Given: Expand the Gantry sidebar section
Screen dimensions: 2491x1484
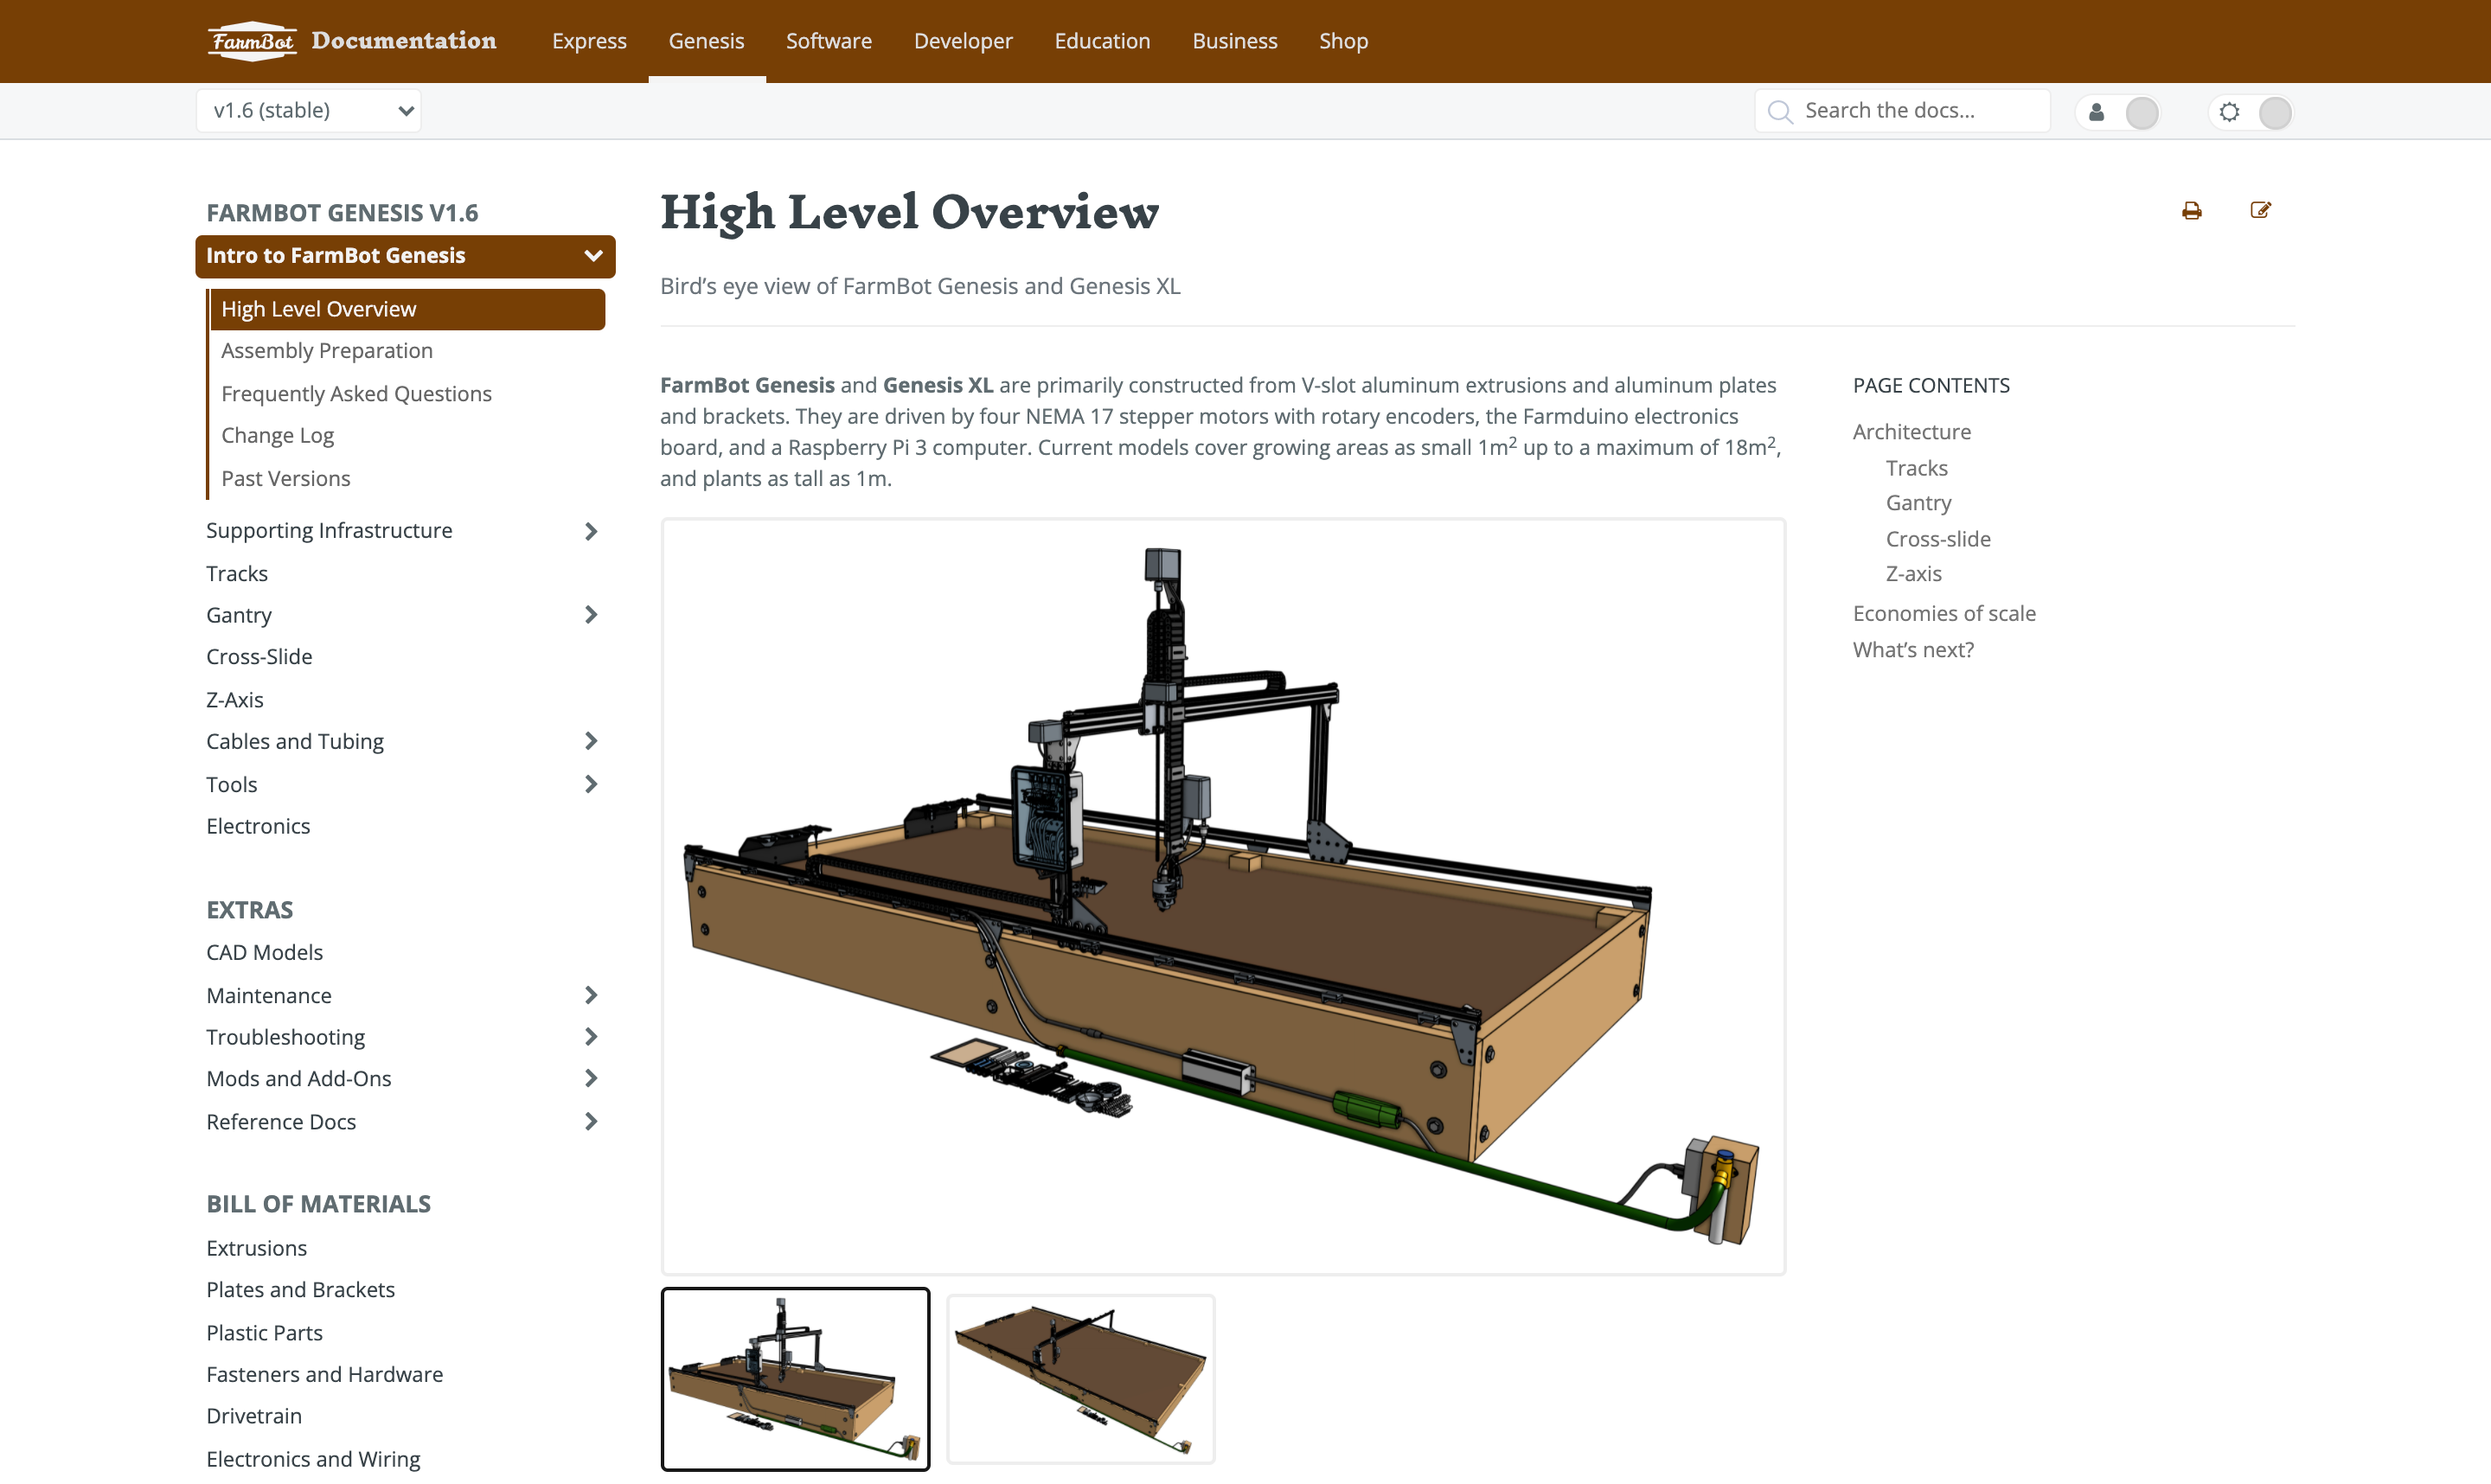Looking at the screenshot, I should [591, 614].
